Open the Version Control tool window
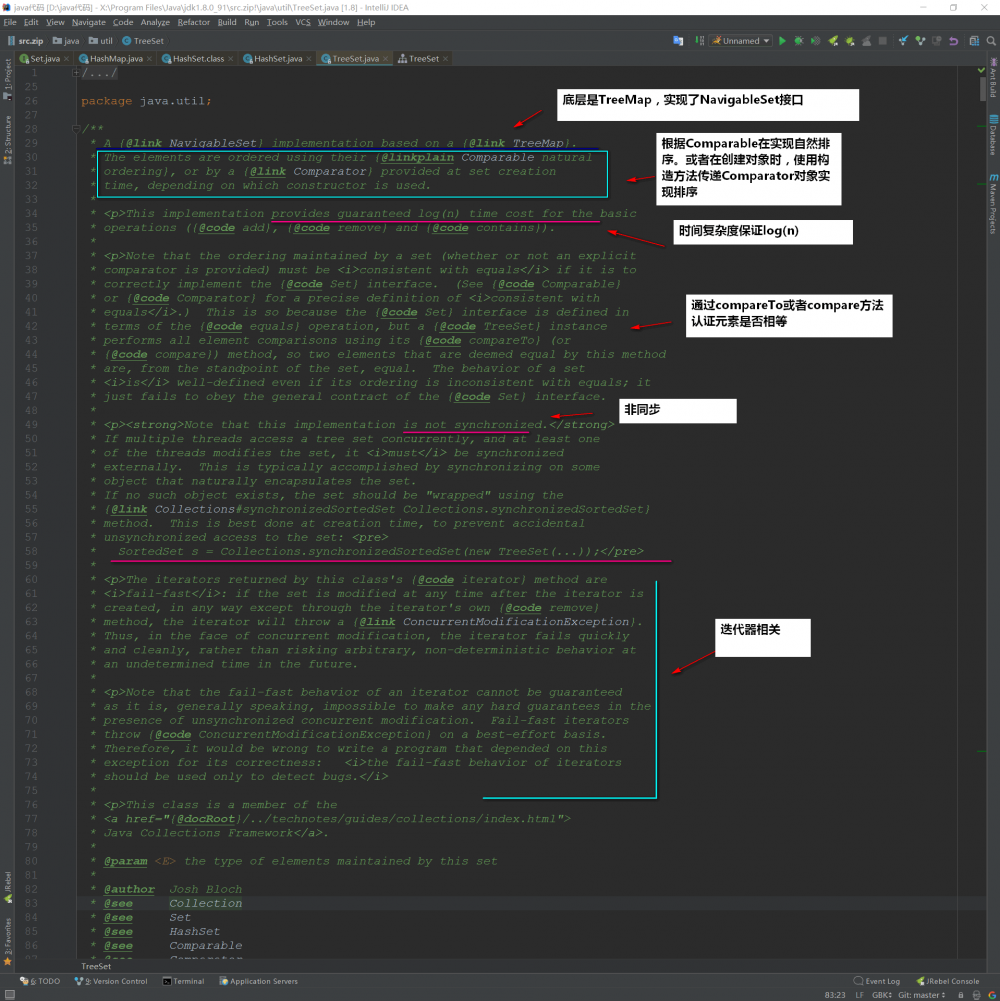 (111, 981)
